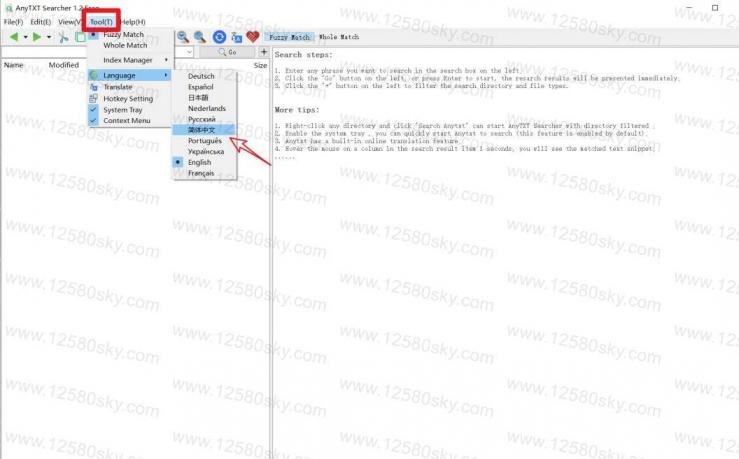Image resolution: width=739 pixels, height=459 pixels.
Task: Sort results by Name column
Action: (x=13, y=65)
